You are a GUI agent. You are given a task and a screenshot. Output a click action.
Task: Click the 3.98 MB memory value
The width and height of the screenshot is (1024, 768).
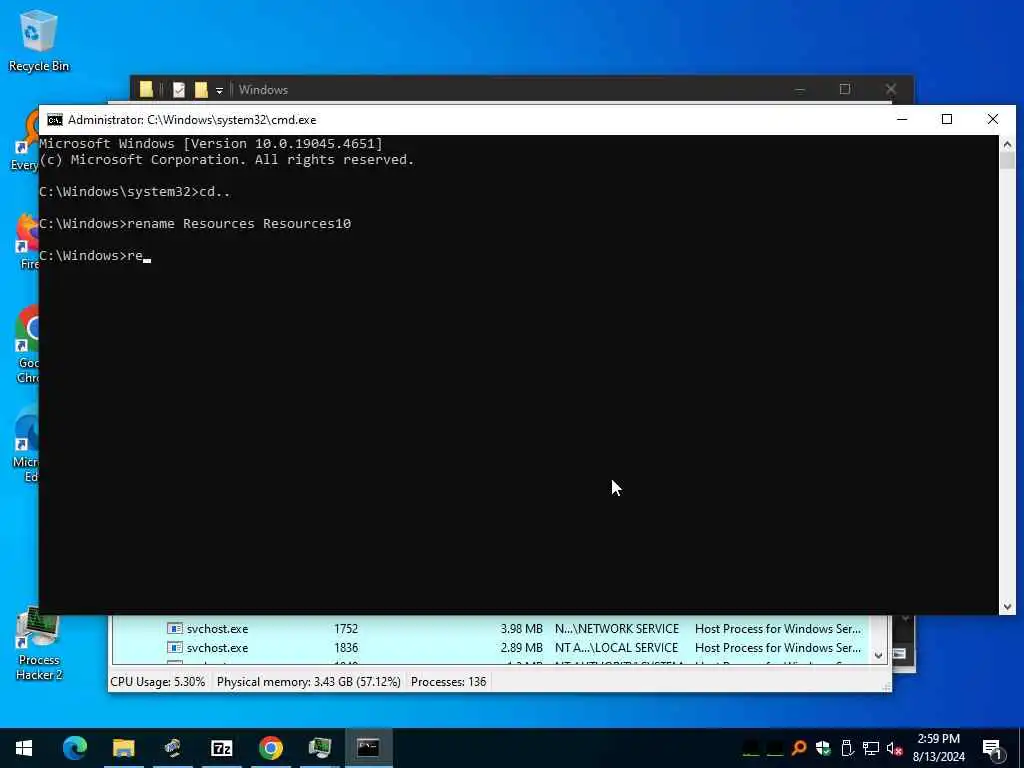click(521, 629)
